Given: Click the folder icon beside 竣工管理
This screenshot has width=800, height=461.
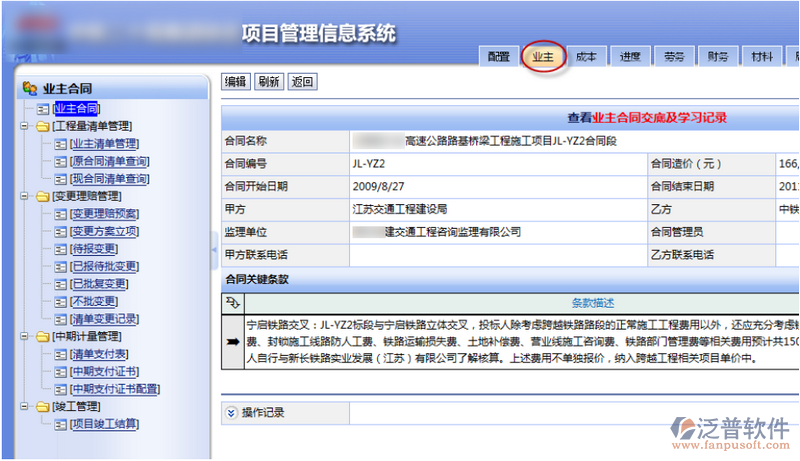Looking at the screenshot, I should [42, 407].
